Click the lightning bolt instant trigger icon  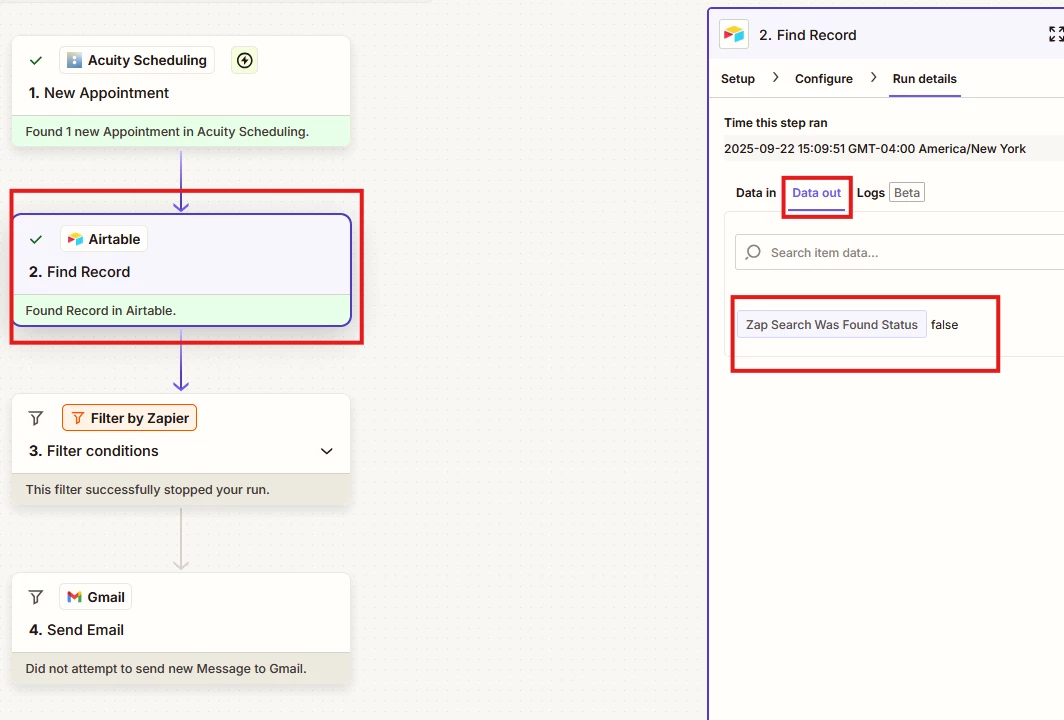[x=244, y=60]
